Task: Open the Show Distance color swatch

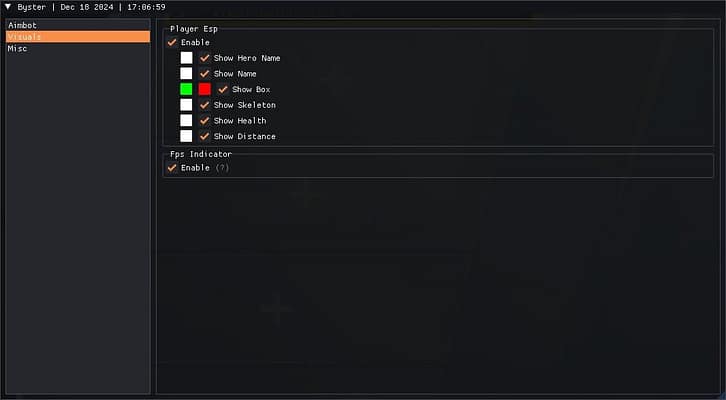Action: pos(186,136)
